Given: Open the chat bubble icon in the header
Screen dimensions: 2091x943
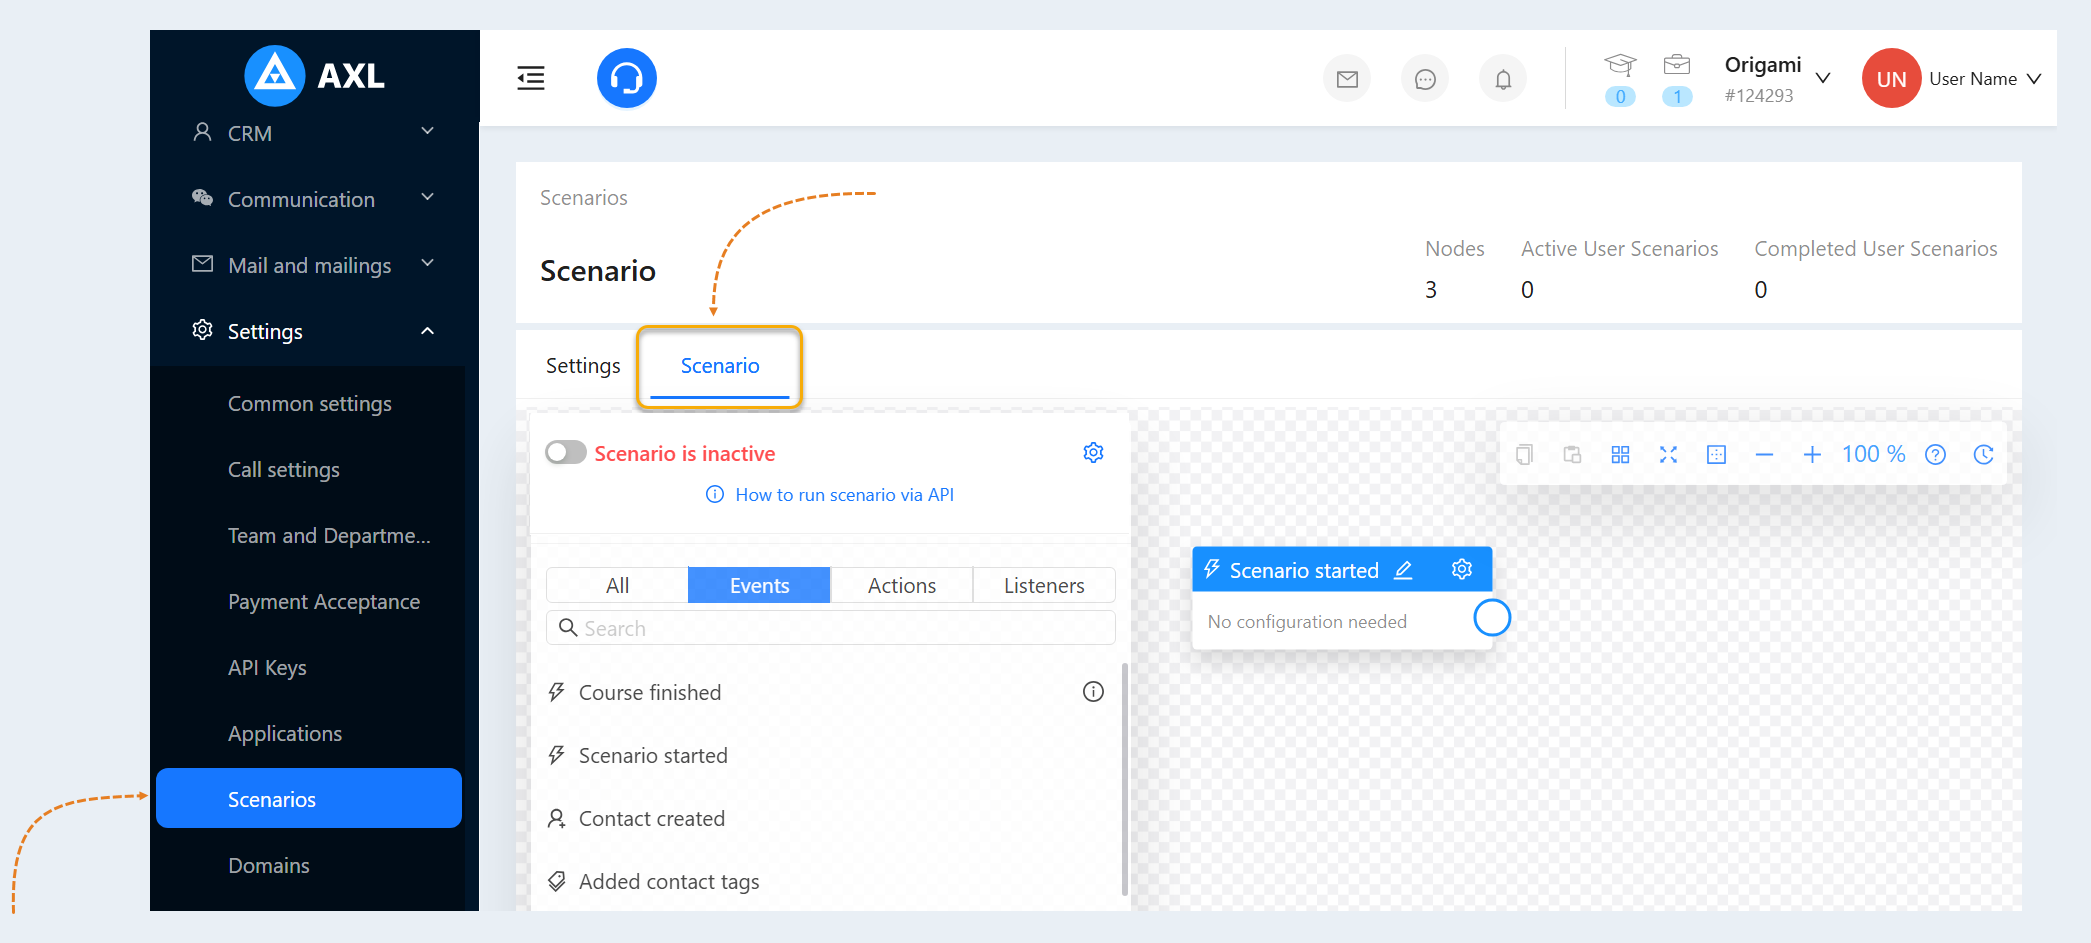Looking at the screenshot, I should point(1425,79).
